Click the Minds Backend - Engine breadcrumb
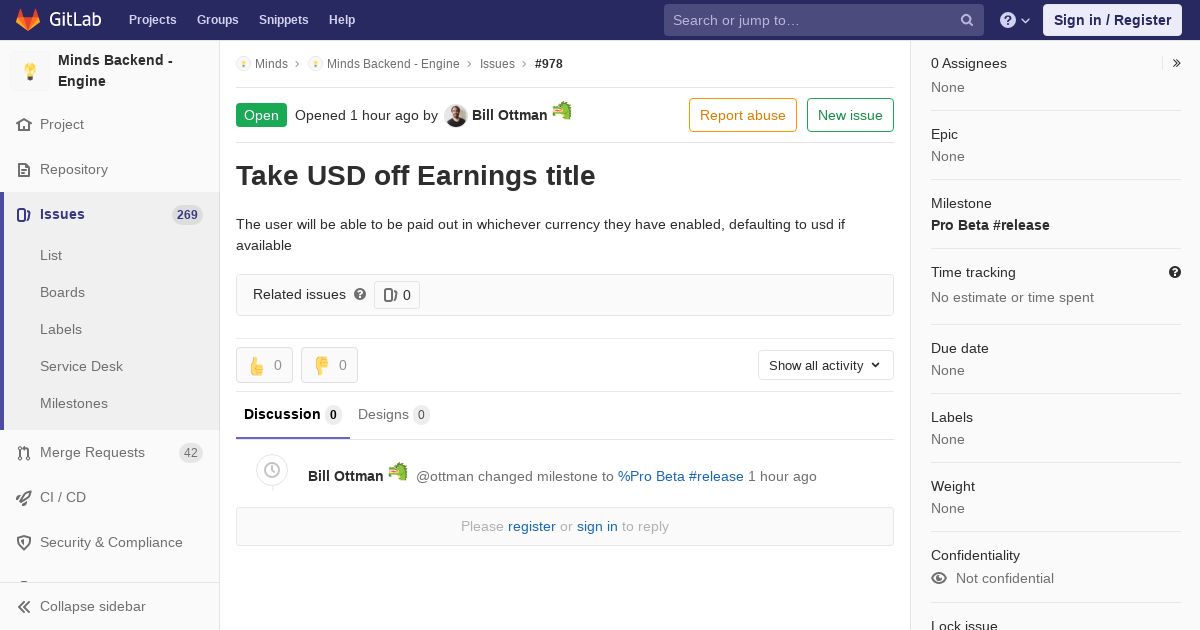The height and width of the screenshot is (630, 1200). click(393, 64)
